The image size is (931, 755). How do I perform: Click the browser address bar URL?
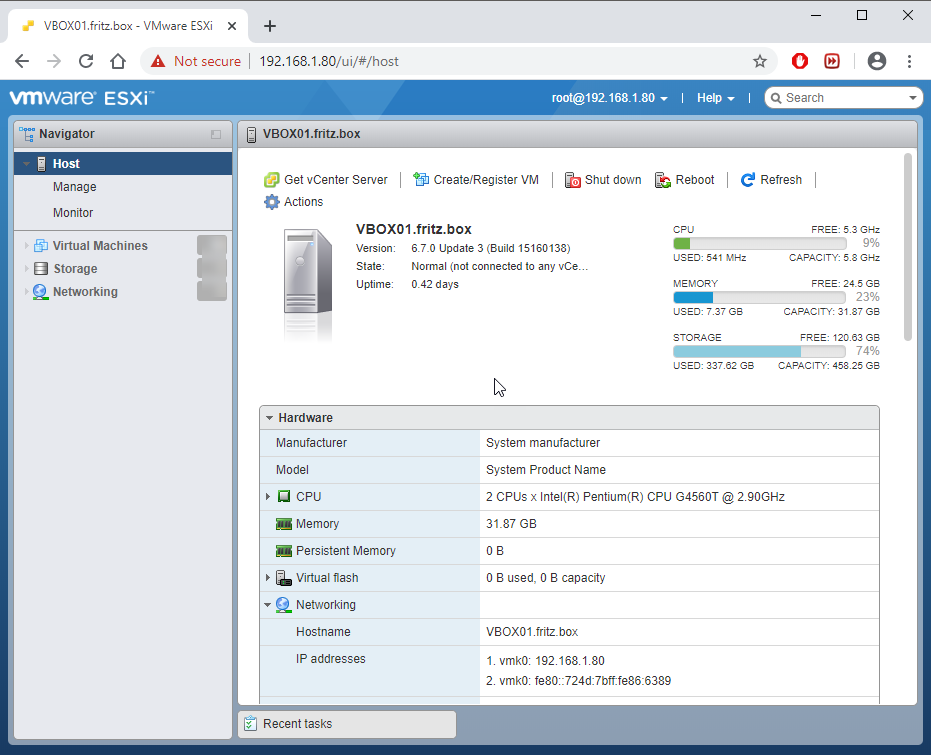click(x=329, y=61)
